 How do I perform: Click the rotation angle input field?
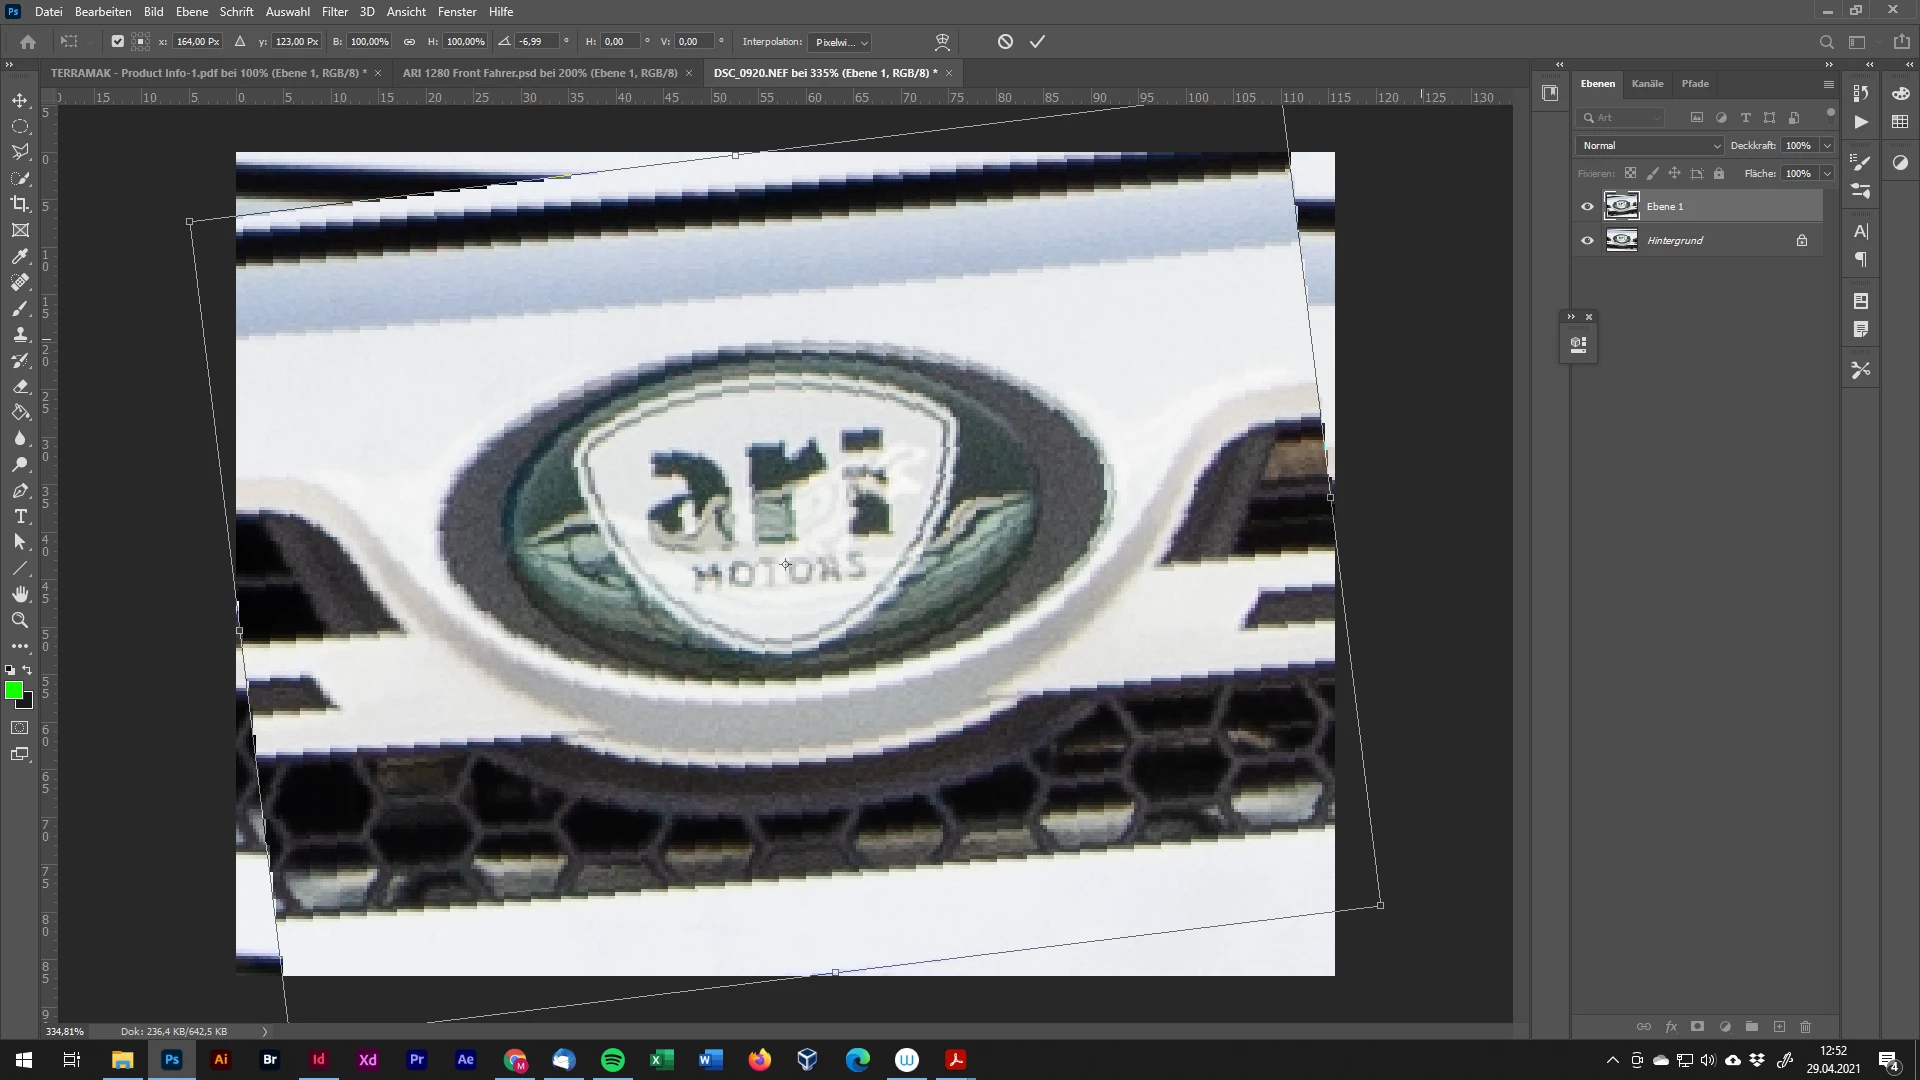[x=537, y=42]
